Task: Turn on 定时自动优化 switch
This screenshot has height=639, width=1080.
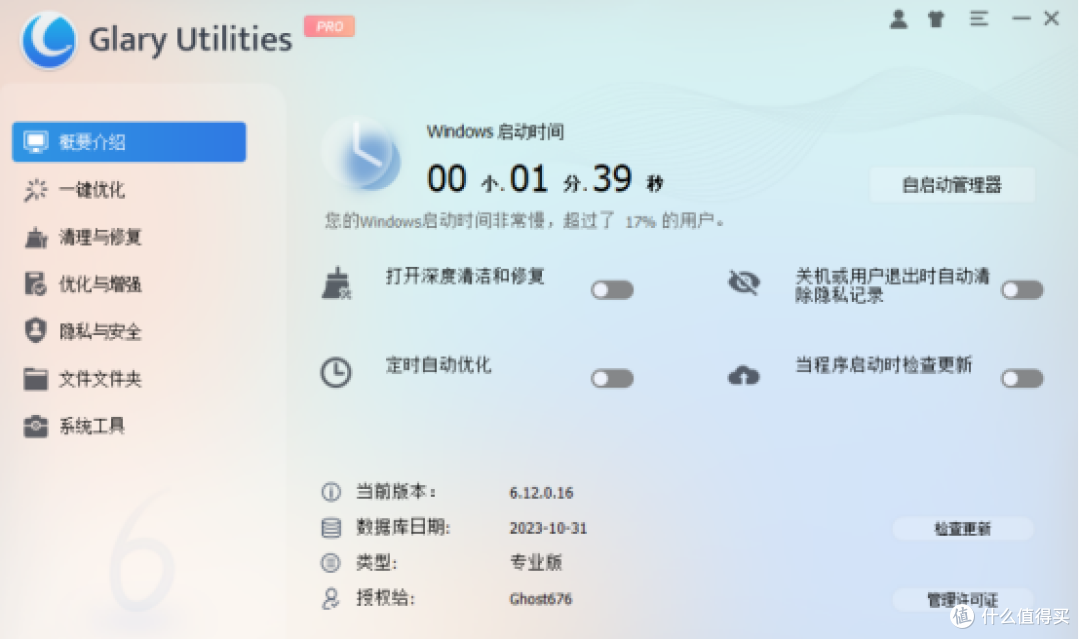Action: click(612, 378)
